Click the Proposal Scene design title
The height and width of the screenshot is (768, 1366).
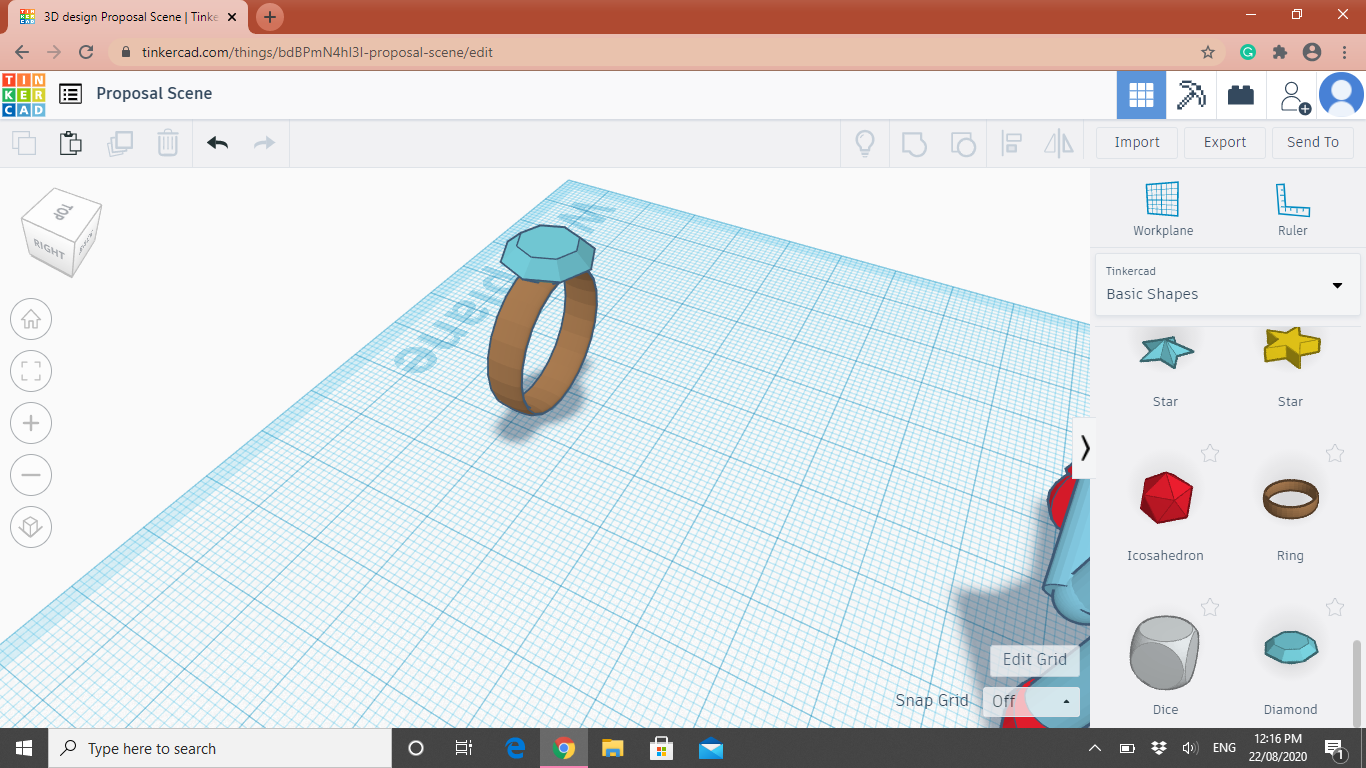[154, 93]
